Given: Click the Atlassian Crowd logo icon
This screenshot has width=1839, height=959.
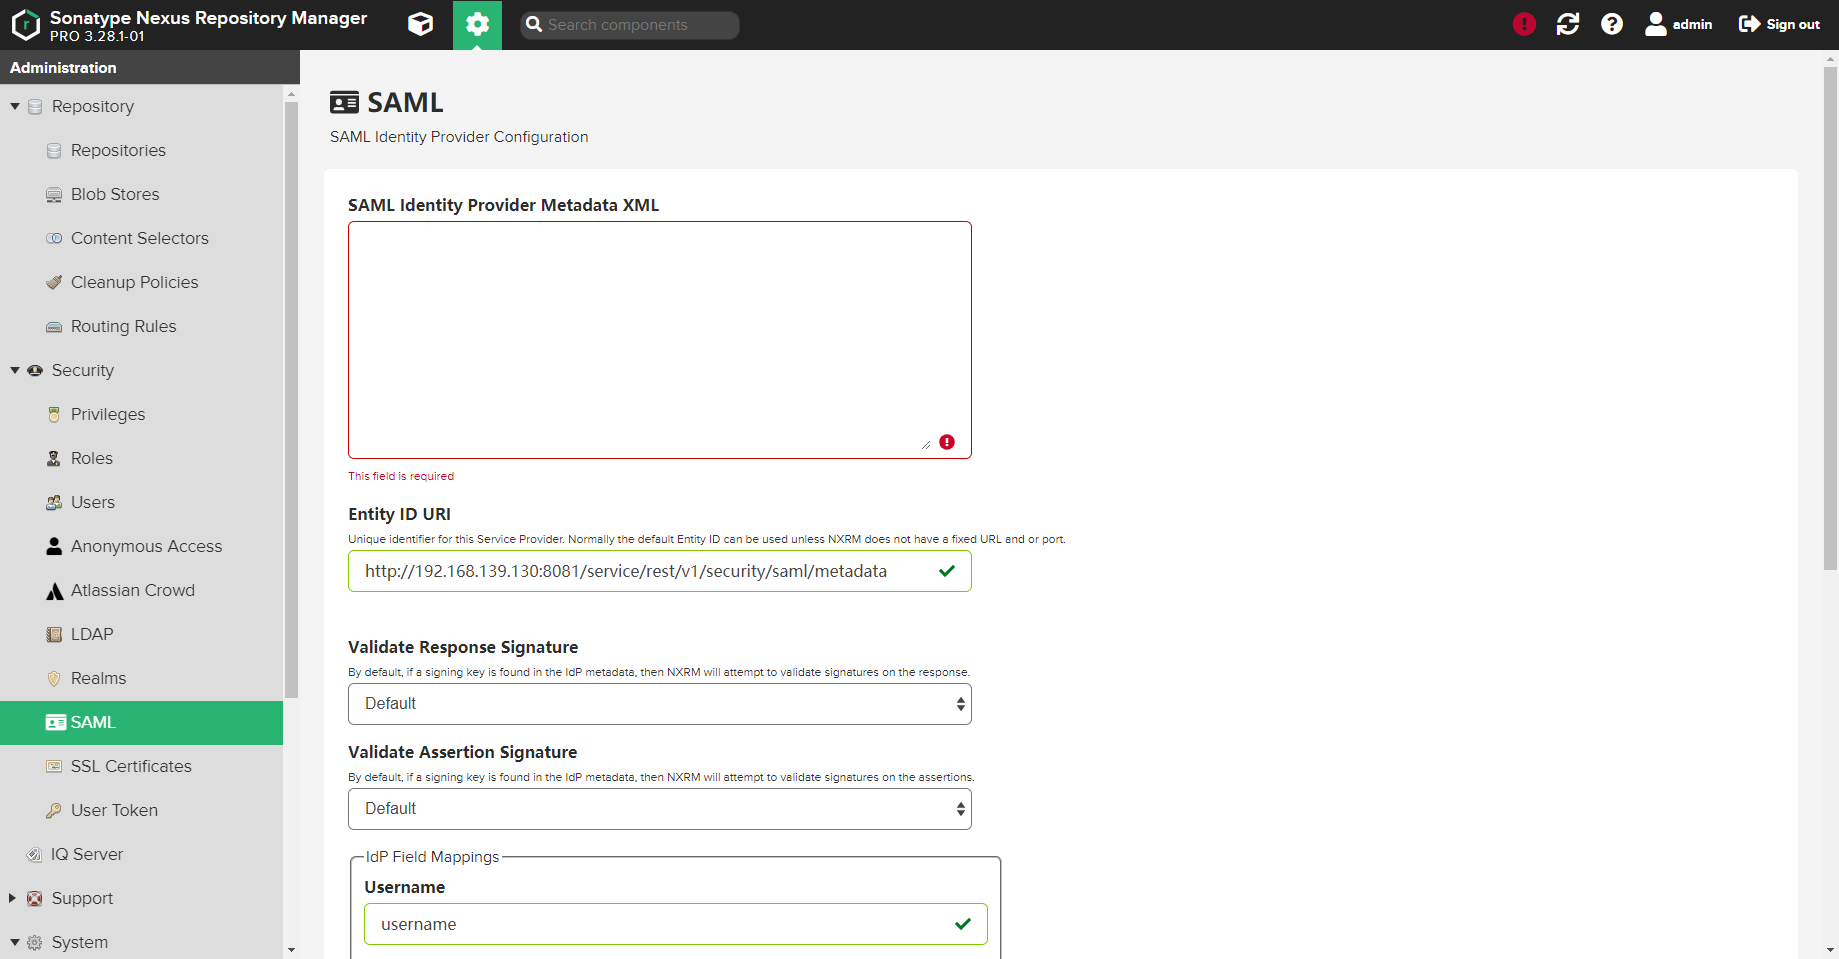Looking at the screenshot, I should tap(54, 591).
